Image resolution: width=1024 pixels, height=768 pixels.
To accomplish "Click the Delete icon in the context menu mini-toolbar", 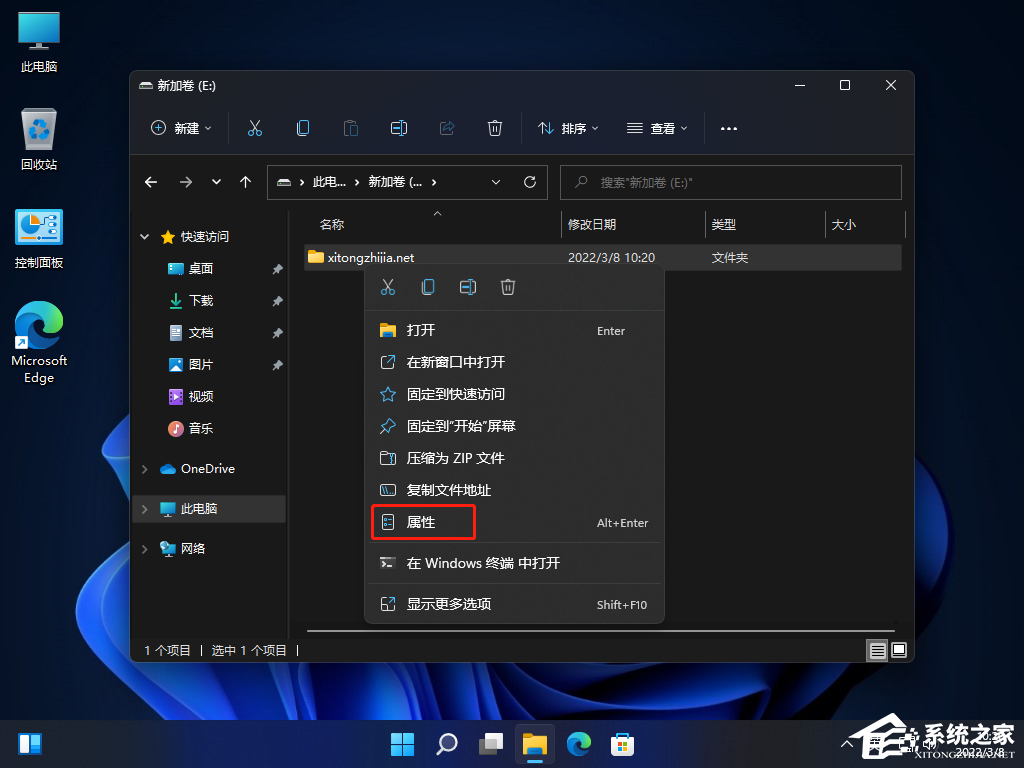I will coord(507,287).
